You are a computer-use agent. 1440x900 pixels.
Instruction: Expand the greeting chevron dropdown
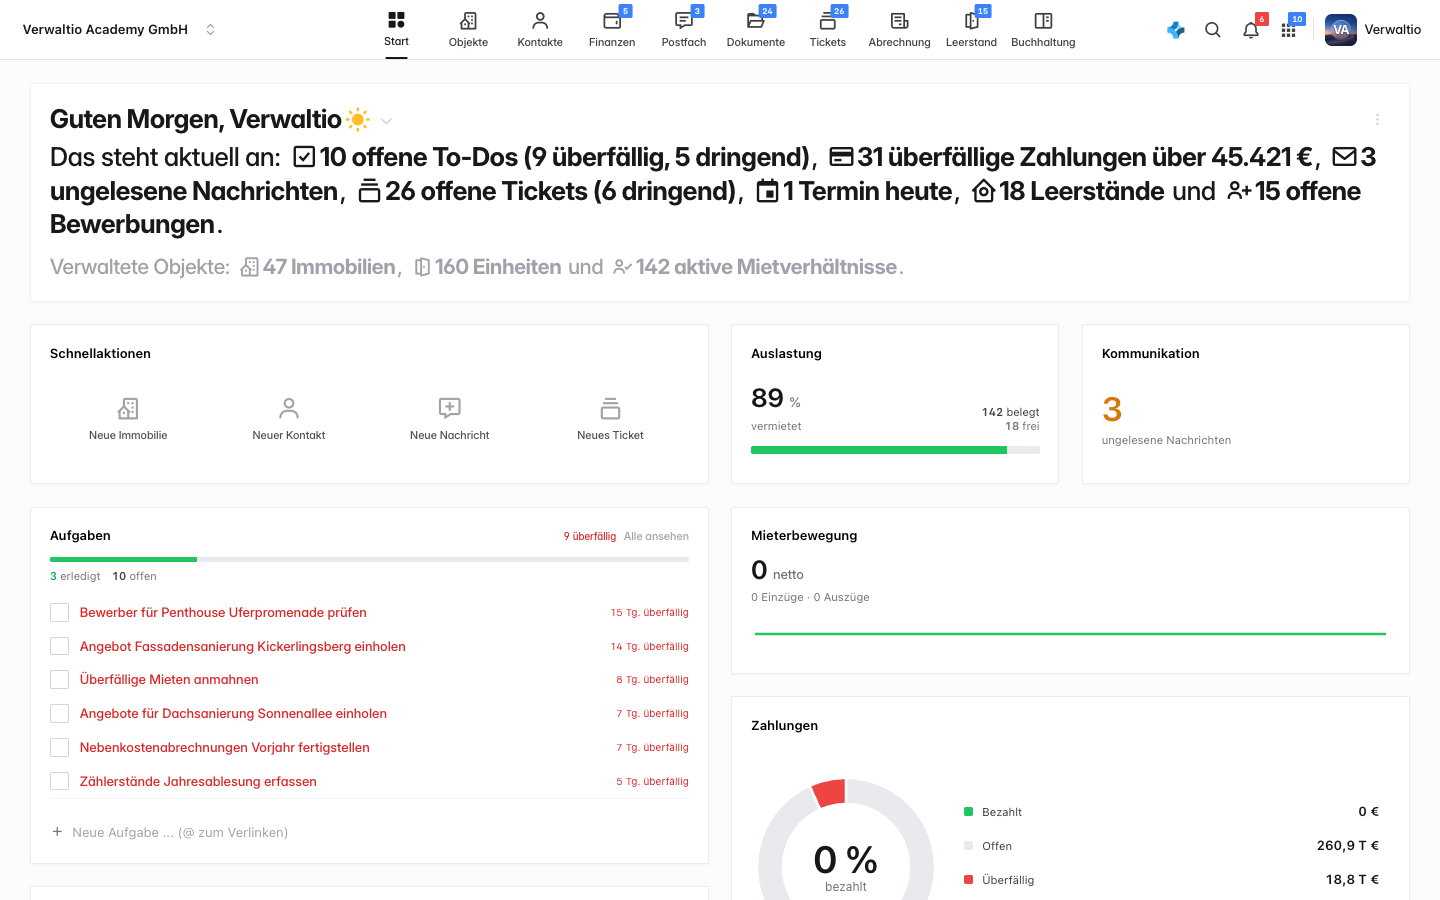[x=386, y=121]
